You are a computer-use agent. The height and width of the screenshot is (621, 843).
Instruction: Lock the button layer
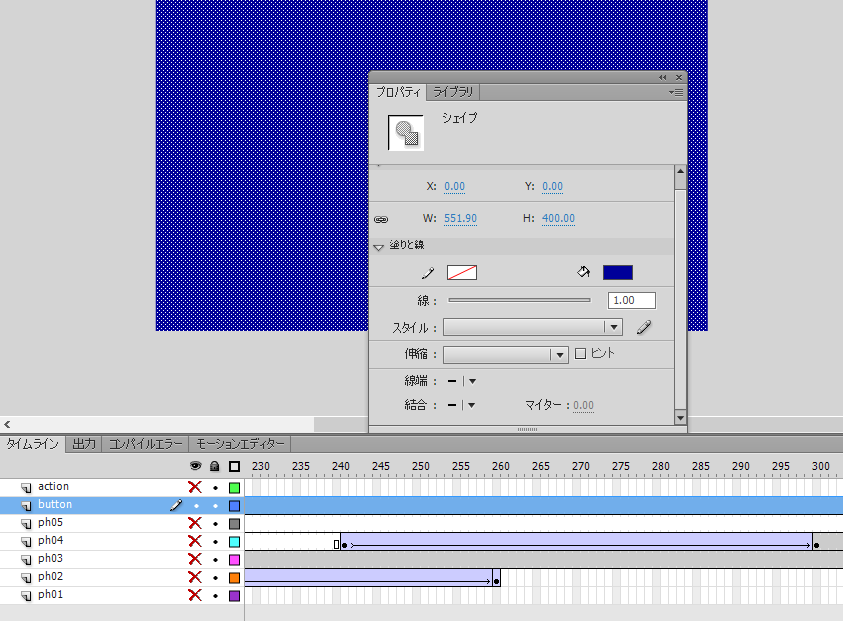click(216, 506)
